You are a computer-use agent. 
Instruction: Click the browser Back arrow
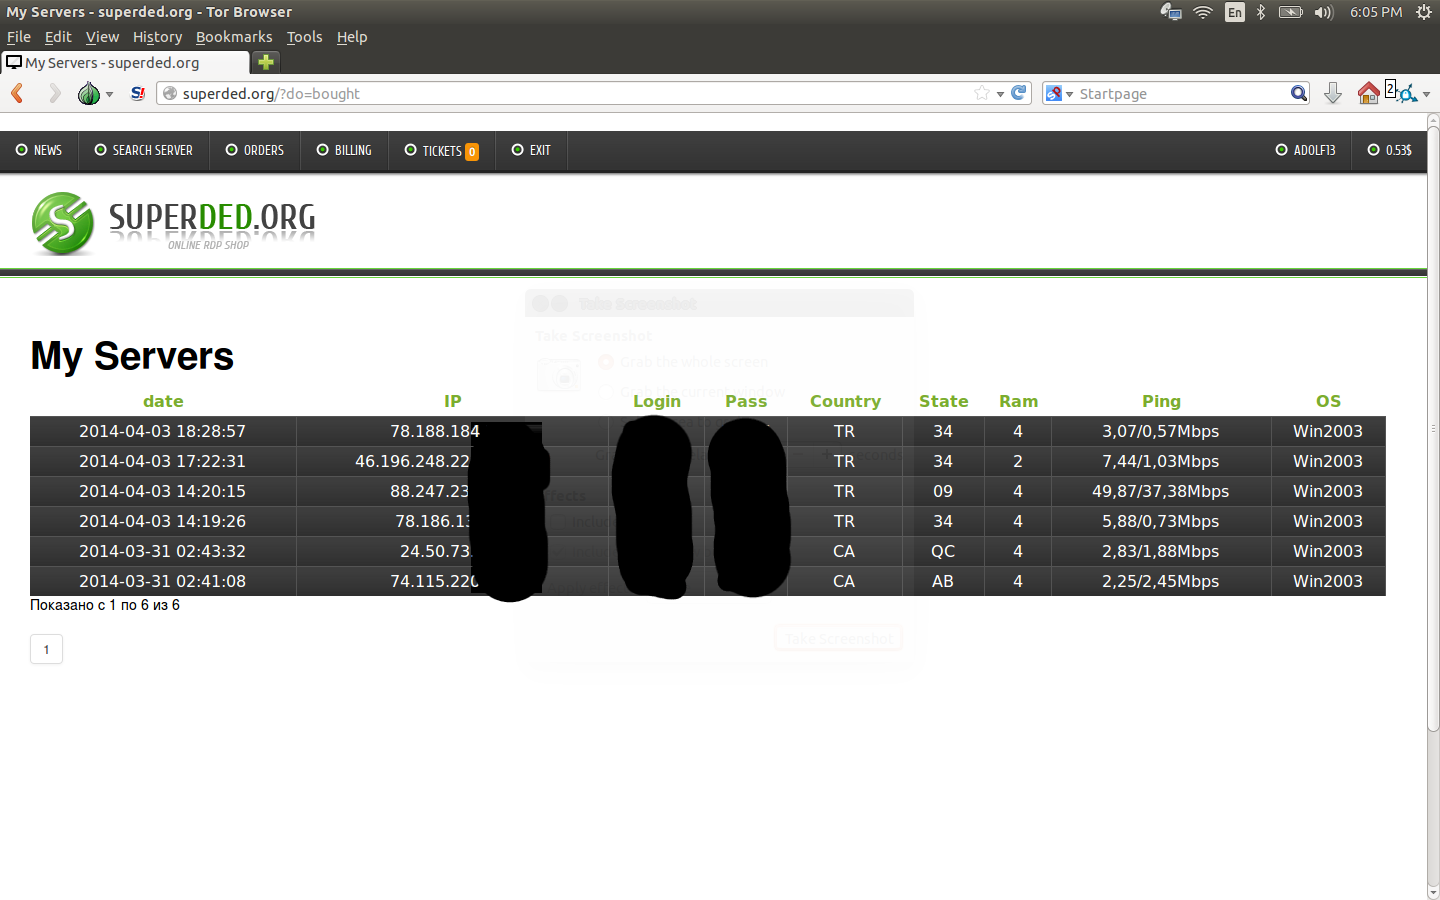(17, 93)
